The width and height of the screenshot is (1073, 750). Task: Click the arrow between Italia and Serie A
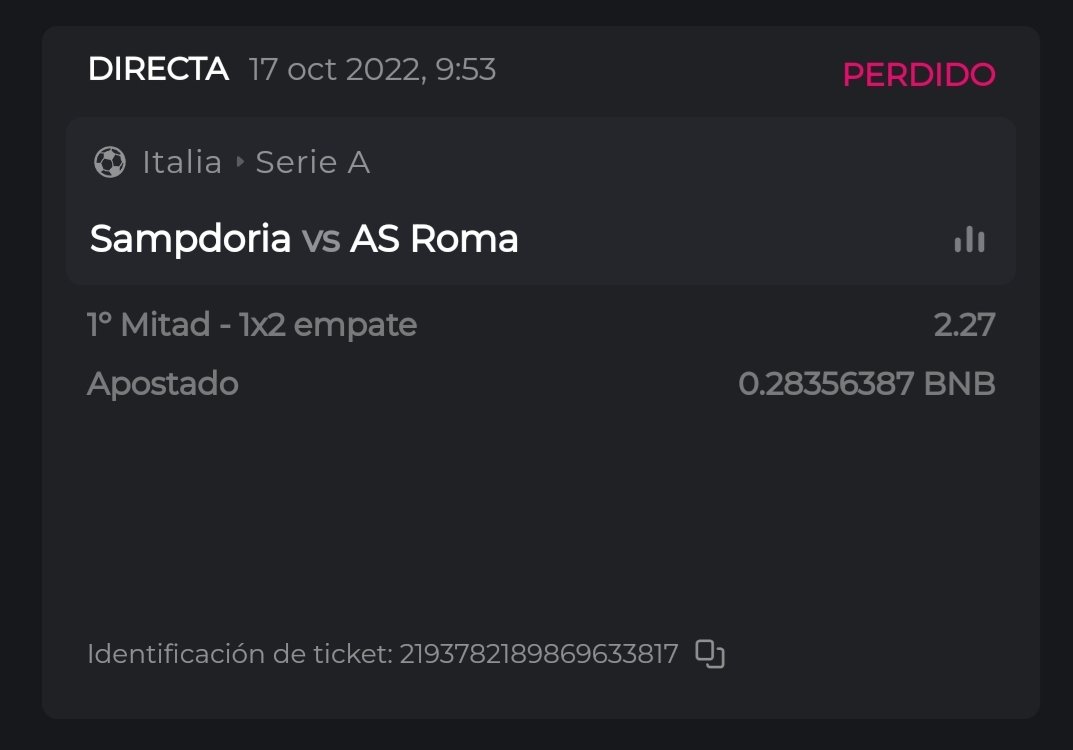pos(240,162)
